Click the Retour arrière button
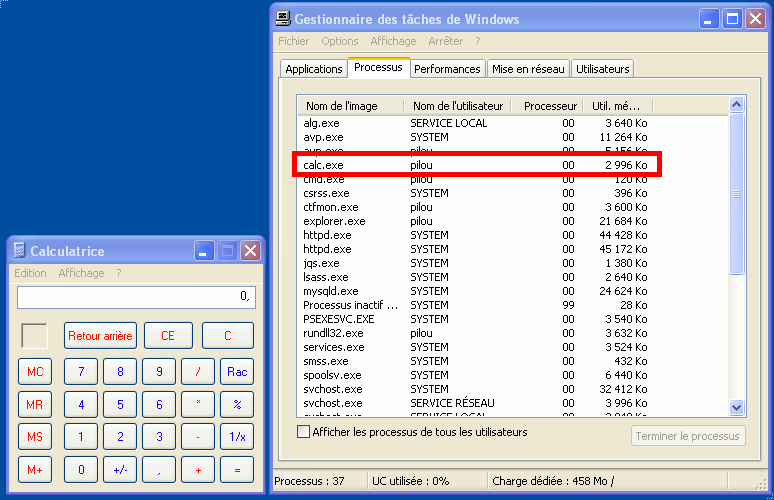Image resolution: width=774 pixels, height=500 pixels. pos(100,336)
